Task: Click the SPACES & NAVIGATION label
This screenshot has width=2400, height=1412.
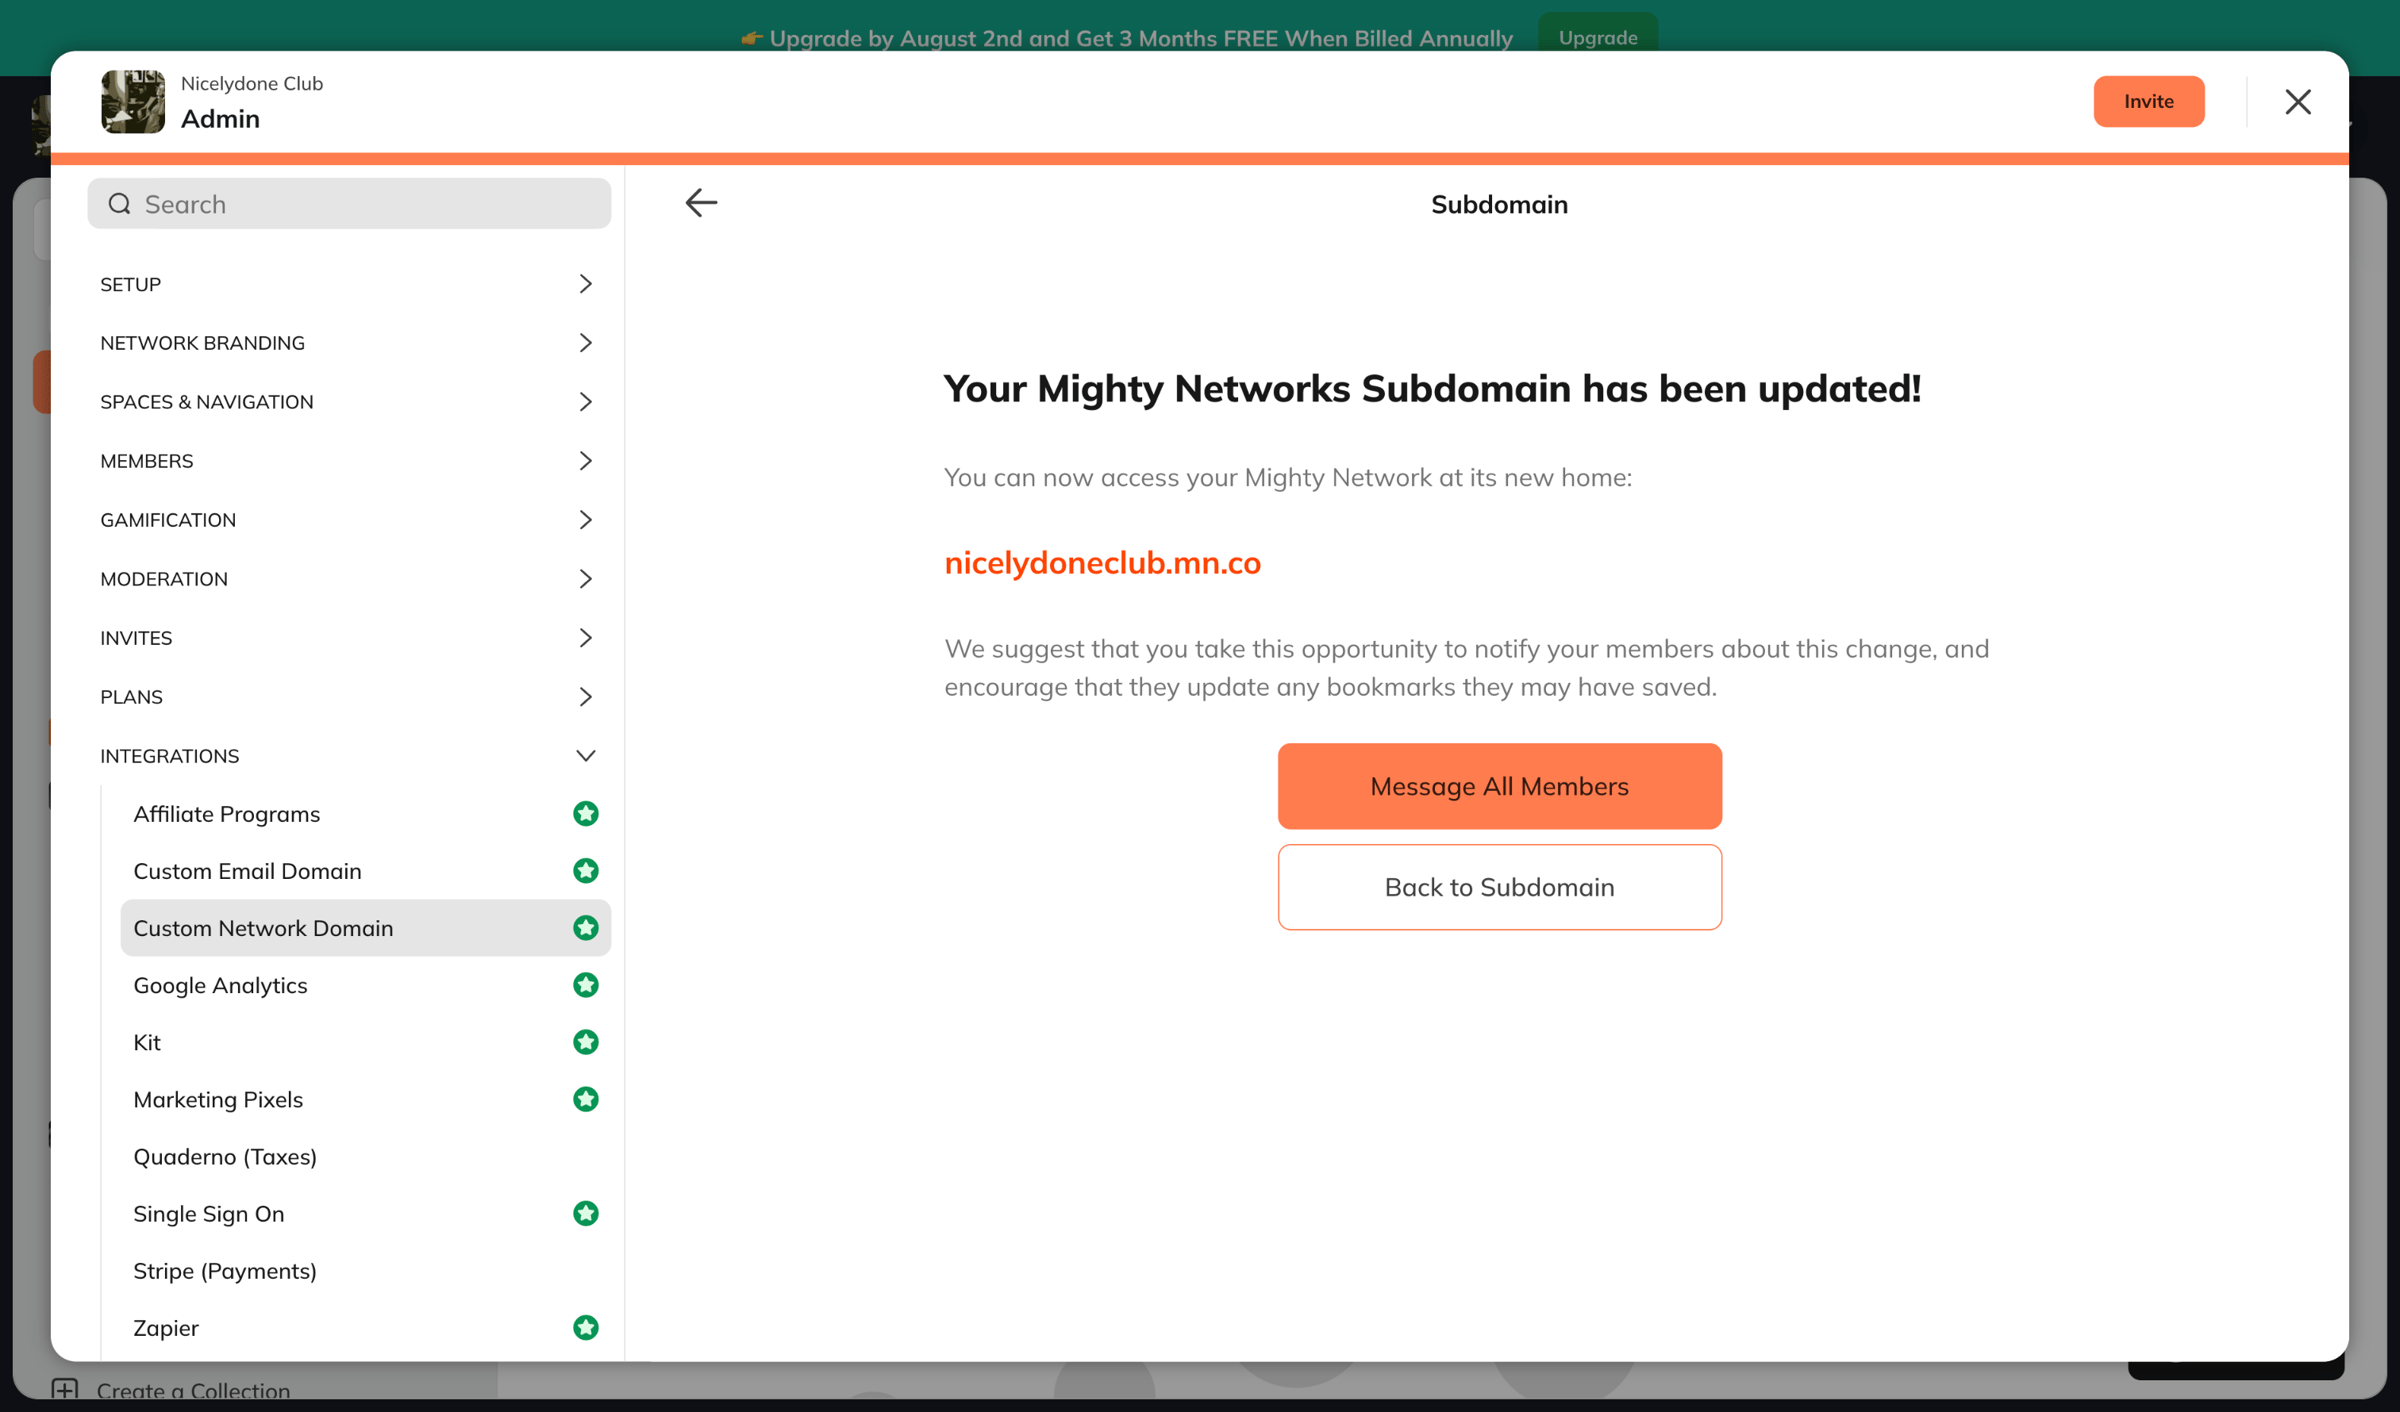Action: 207,402
